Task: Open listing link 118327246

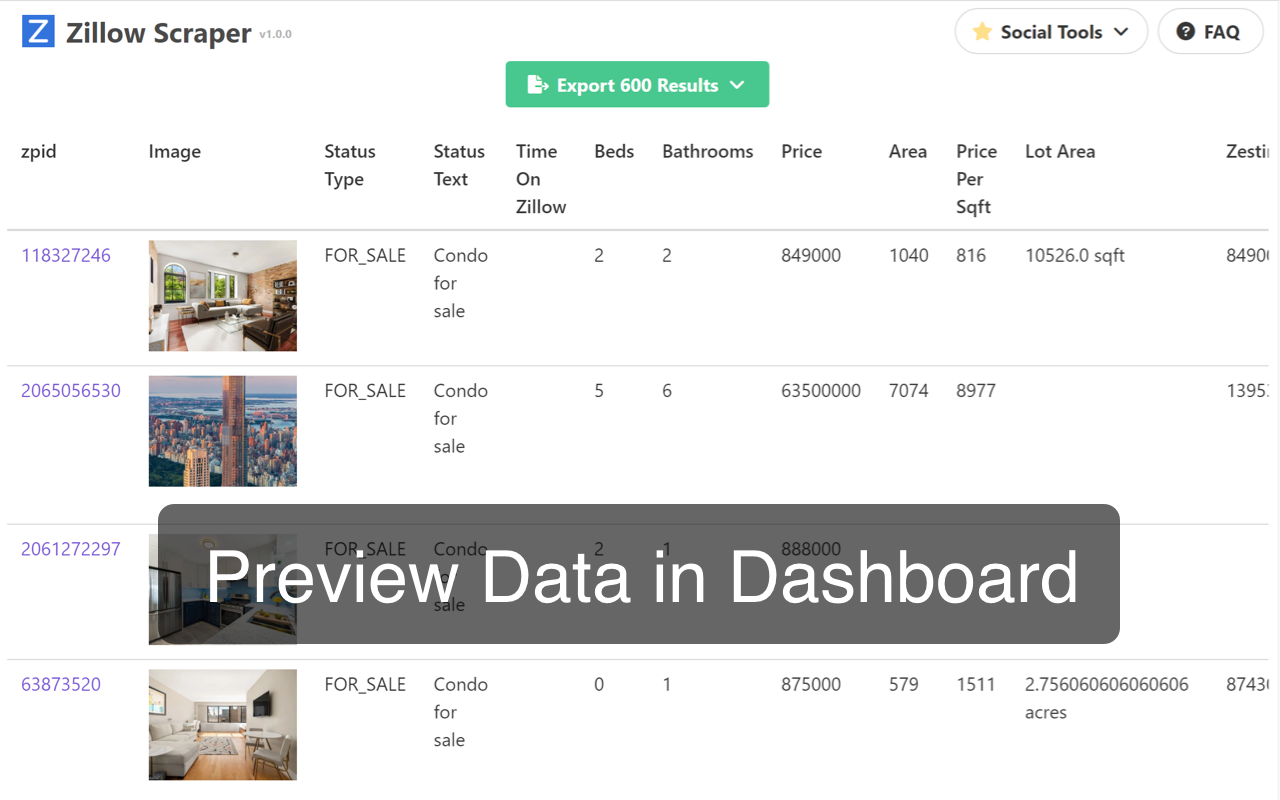Action: coord(66,255)
